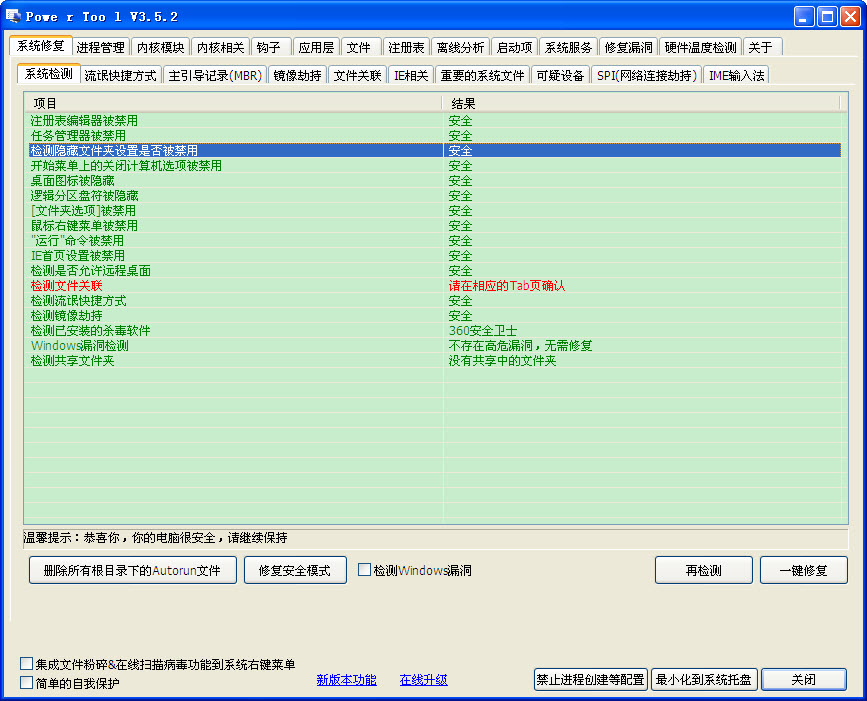Enable the 检测Windows漏洞 checkbox
The image size is (867, 701).
point(365,570)
